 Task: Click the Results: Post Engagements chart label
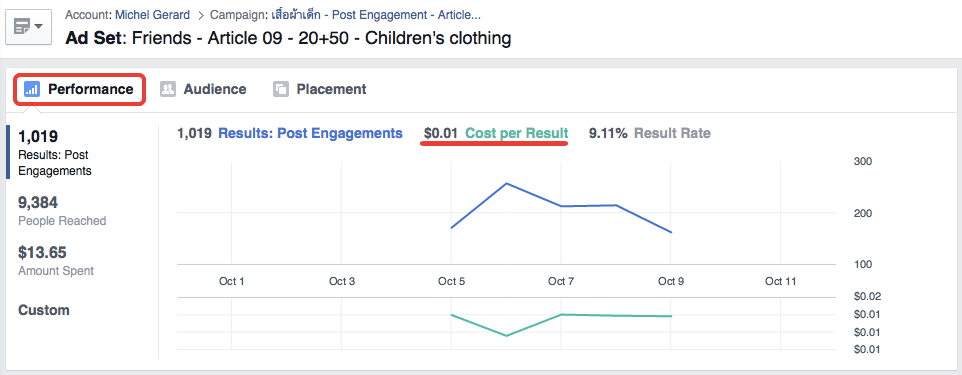pyautogui.click(x=310, y=133)
